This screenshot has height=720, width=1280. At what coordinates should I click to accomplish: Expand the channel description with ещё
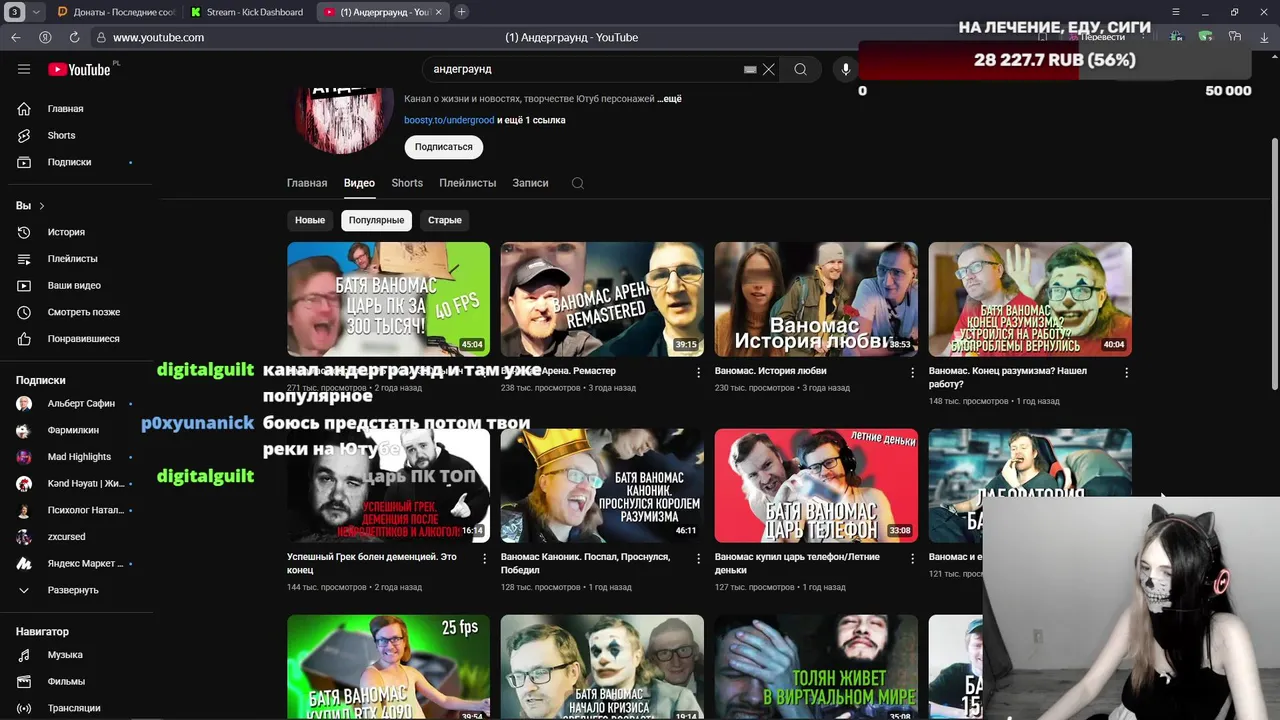pyautogui.click(x=671, y=99)
